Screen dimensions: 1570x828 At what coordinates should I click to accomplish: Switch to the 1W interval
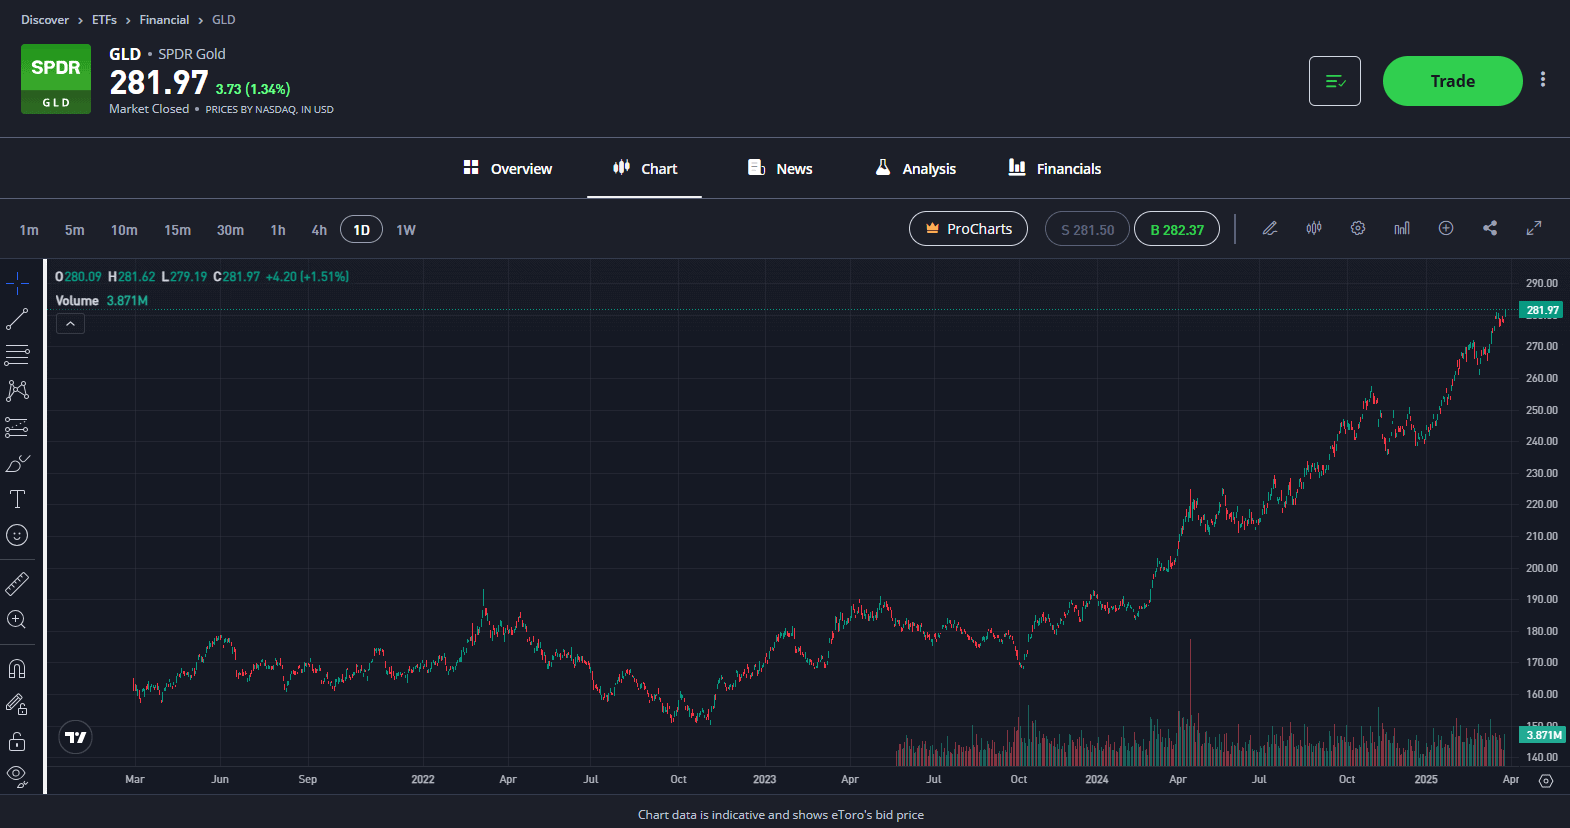point(406,230)
